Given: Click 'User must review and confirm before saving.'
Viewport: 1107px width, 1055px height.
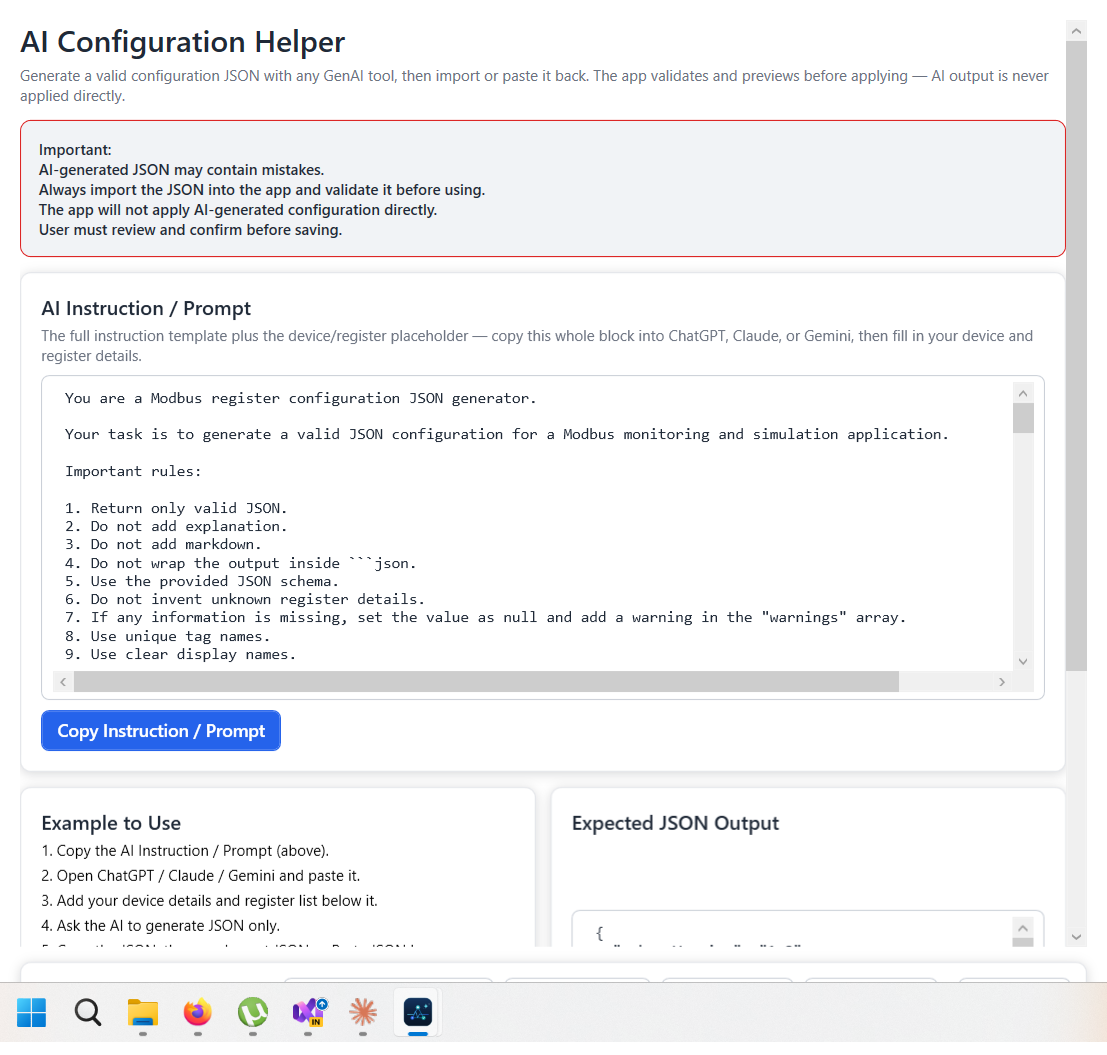Looking at the screenshot, I should (x=191, y=230).
